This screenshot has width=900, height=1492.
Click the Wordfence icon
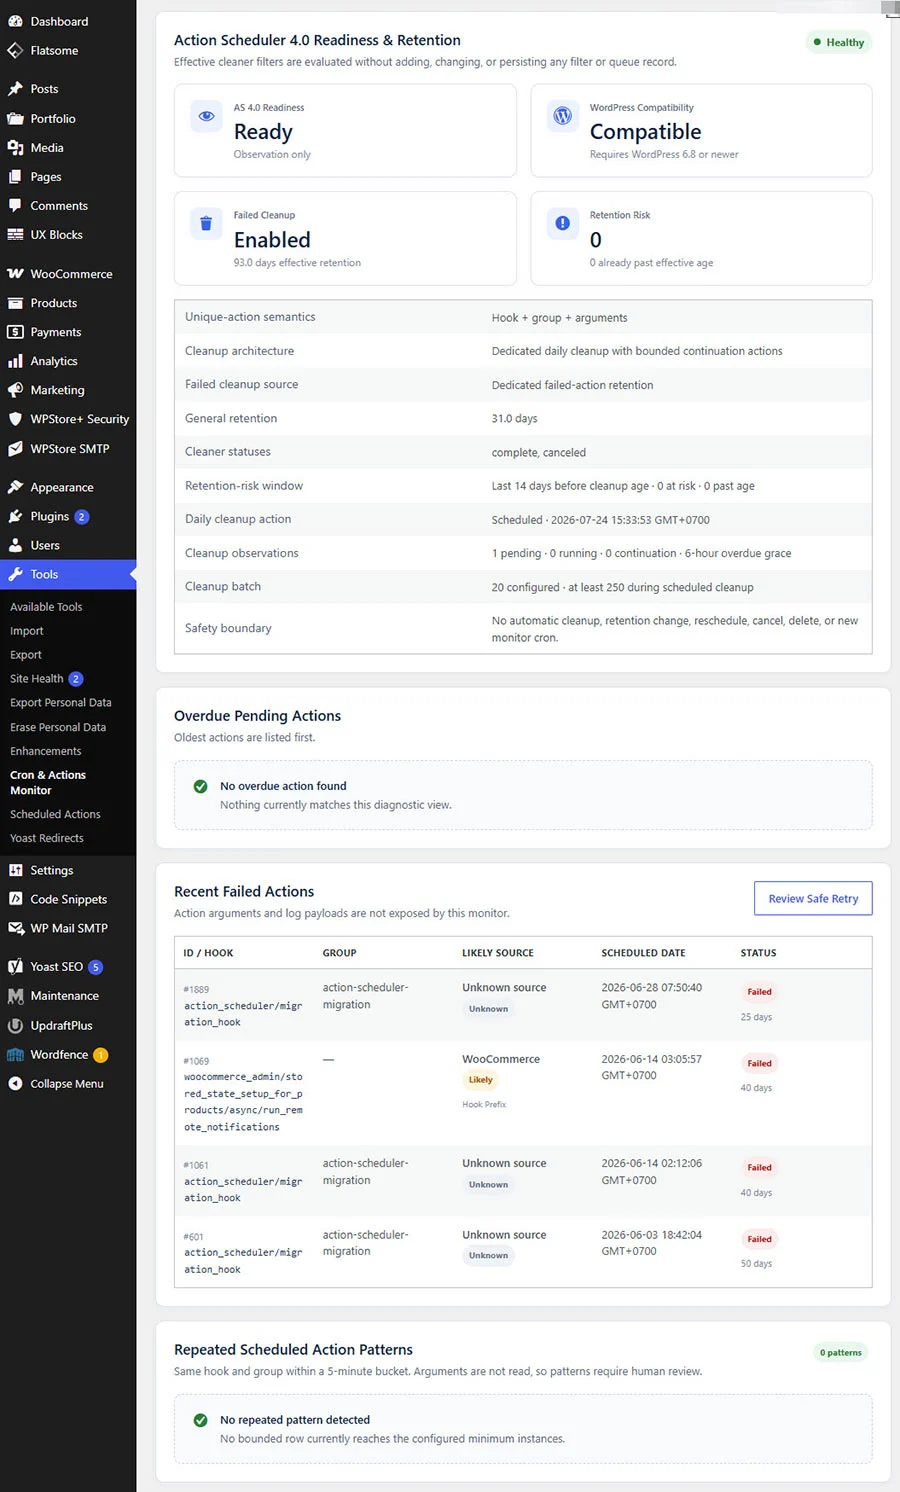[15, 1054]
